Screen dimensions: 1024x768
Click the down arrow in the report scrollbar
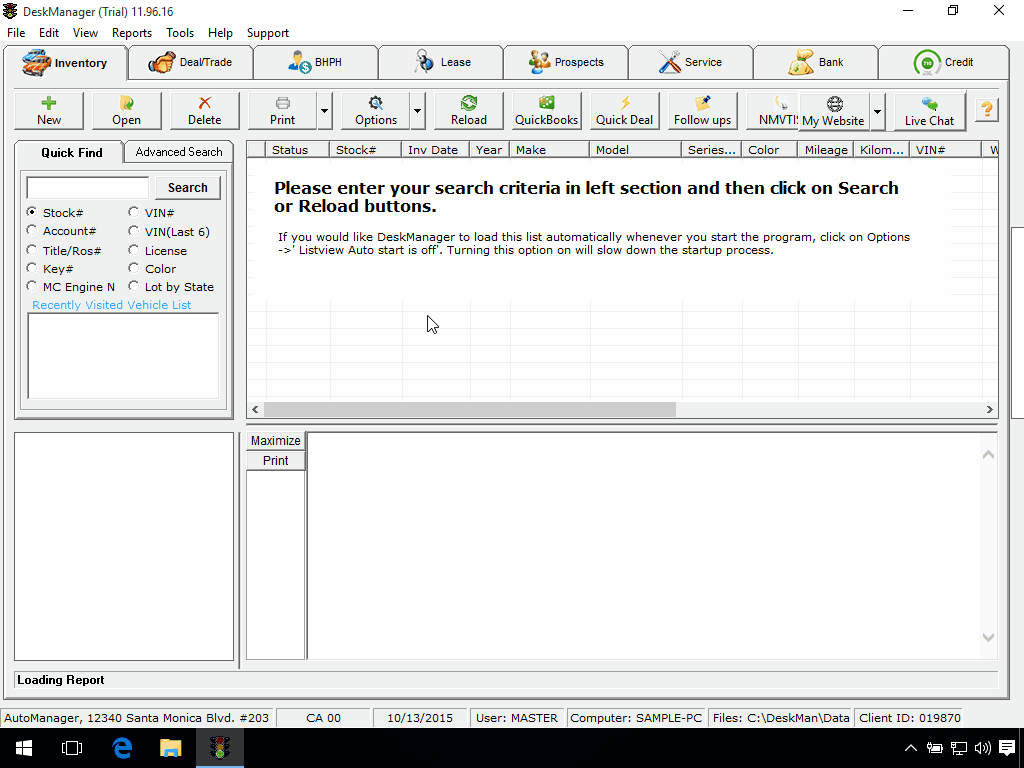[988, 637]
